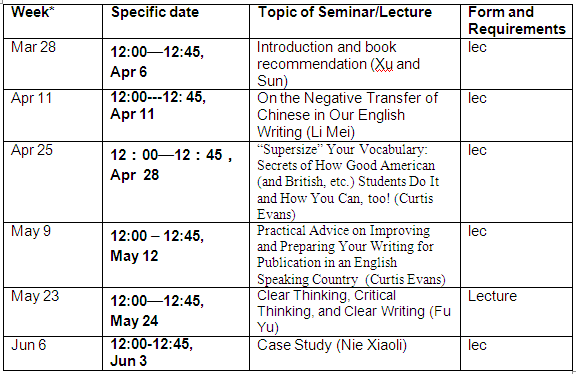Click the 'Topic of Seminar/Lecture' header
Screen dimensions: 576x374
click(355, 21)
